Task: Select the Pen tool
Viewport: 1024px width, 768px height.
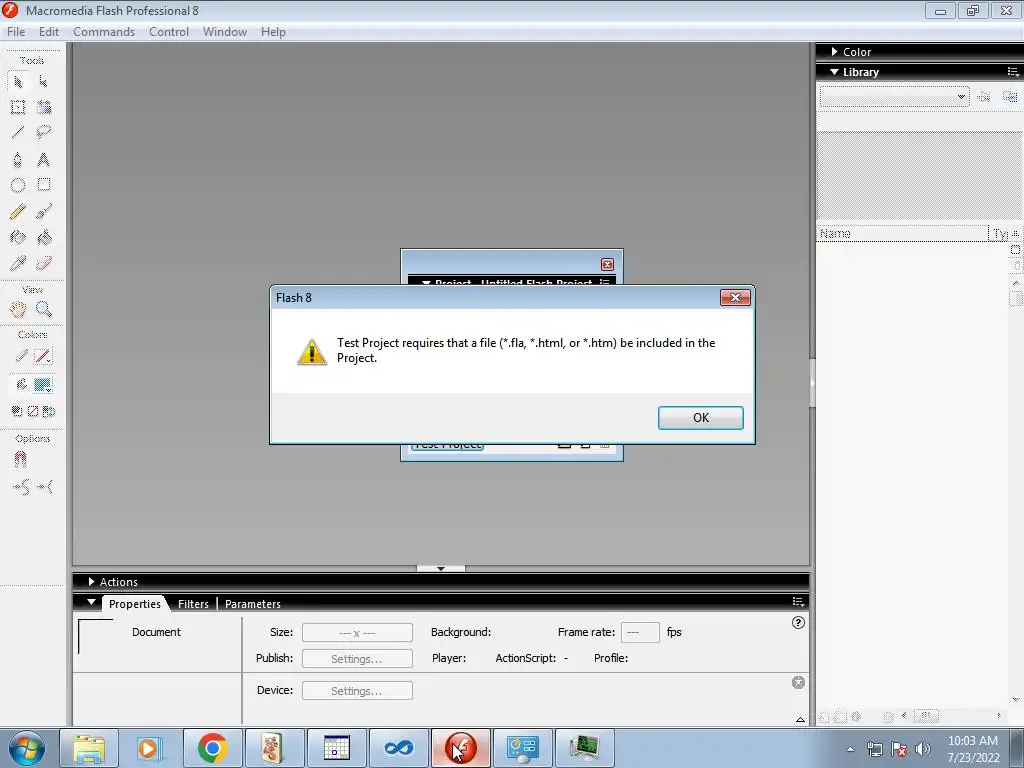Action: tap(18, 159)
